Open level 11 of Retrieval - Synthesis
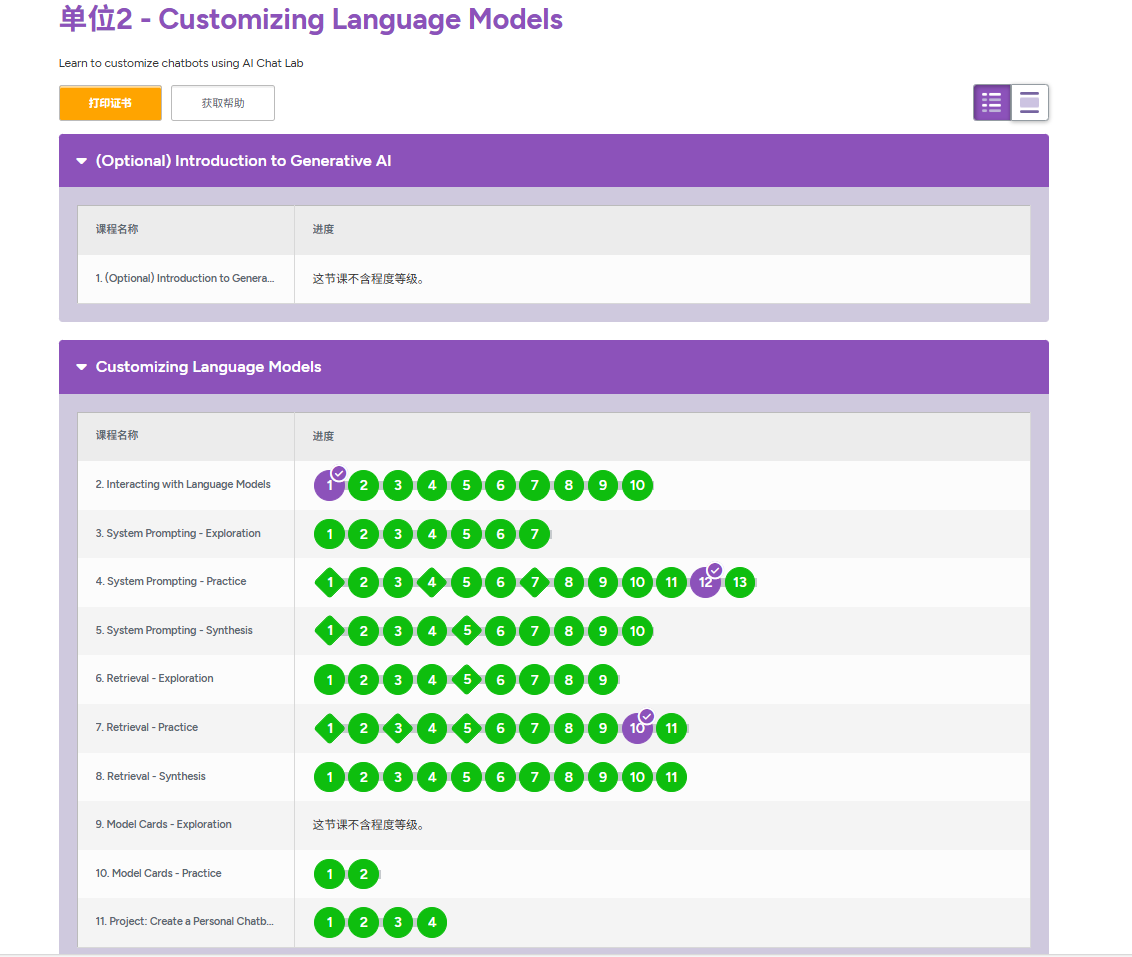Image resolution: width=1132 pixels, height=957 pixels. point(671,777)
